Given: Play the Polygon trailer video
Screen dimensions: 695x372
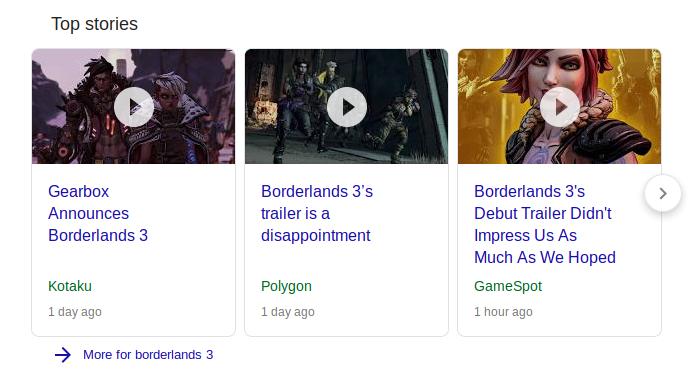Looking at the screenshot, I should (347, 107).
